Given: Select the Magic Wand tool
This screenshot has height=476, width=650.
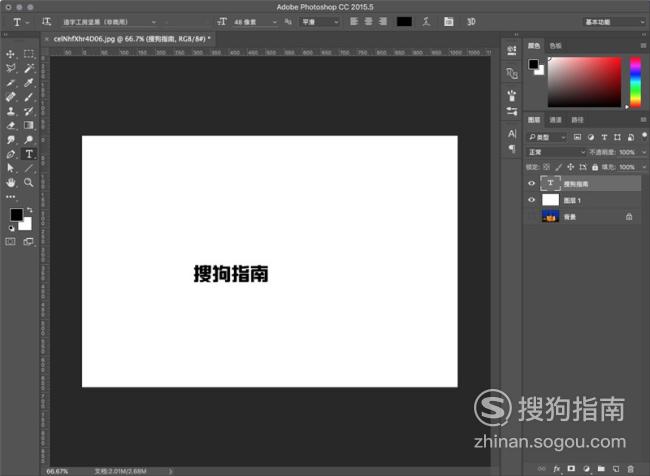Looking at the screenshot, I should (29, 68).
